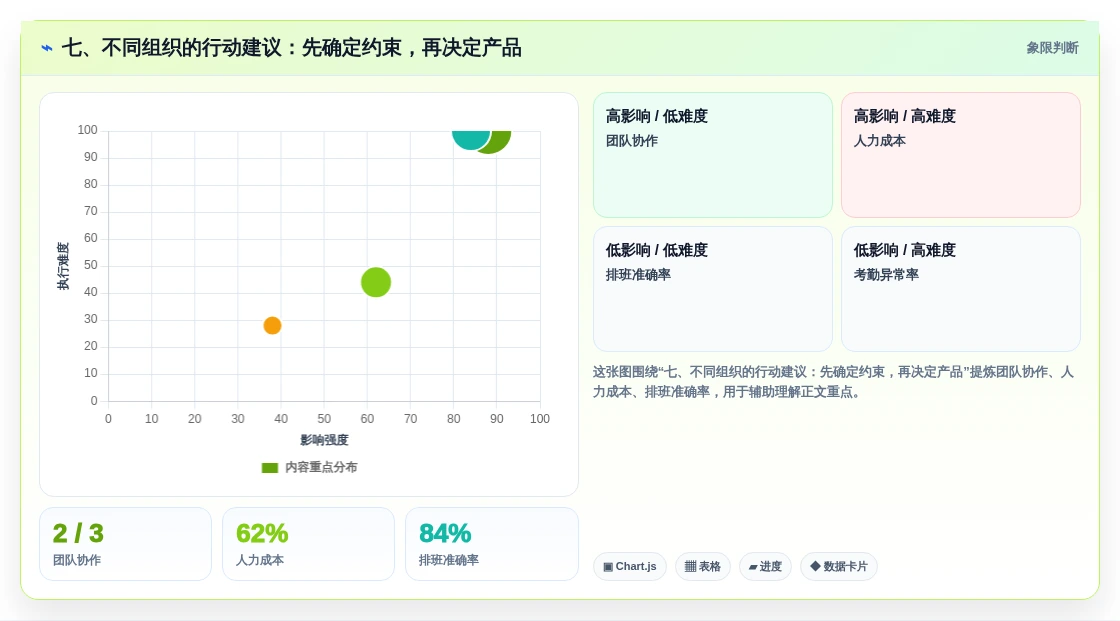Image resolution: width=1120 pixels, height=621 pixels.
Task: Click 人力成本 text in pink quadrant card
Action: 880,141
